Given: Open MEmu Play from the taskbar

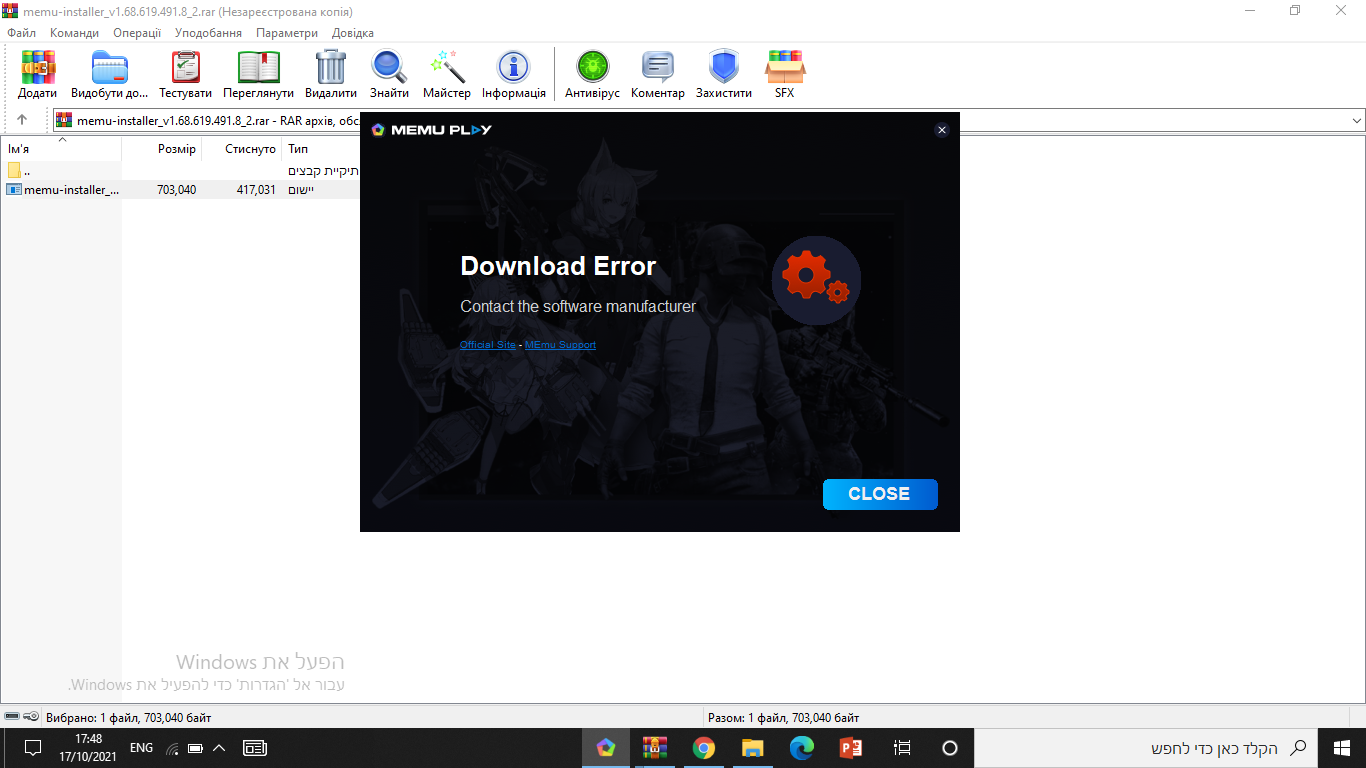Looking at the screenshot, I should tap(606, 748).
